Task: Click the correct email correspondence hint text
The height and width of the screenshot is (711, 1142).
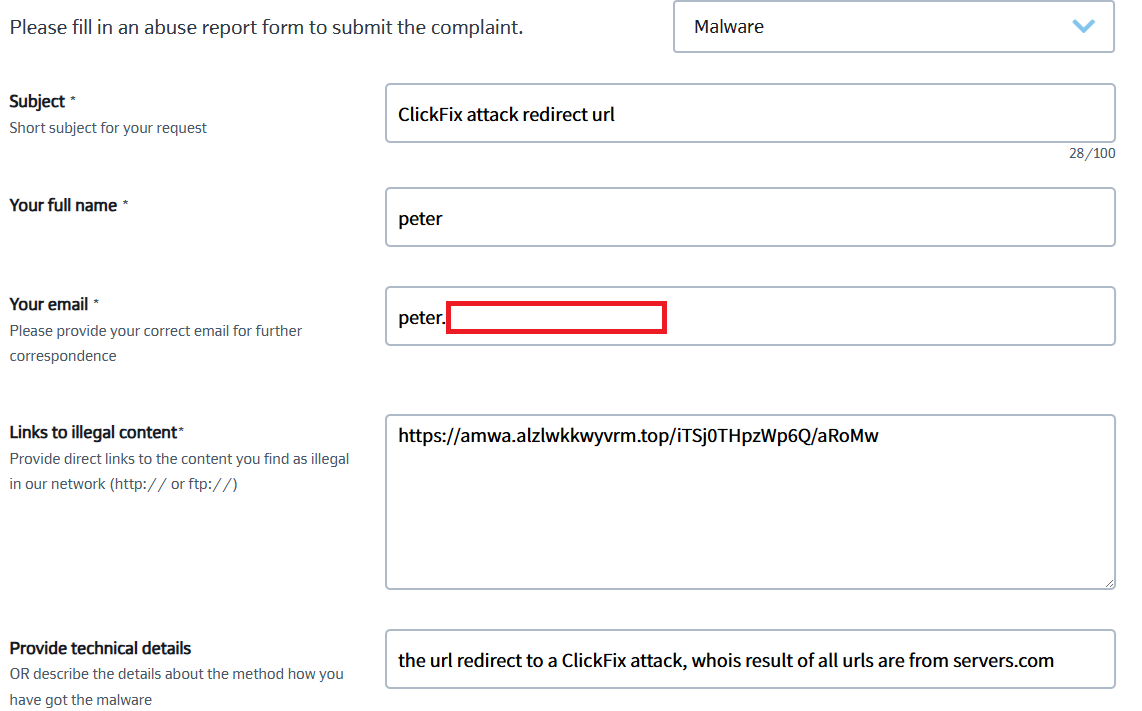Action: [156, 343]
